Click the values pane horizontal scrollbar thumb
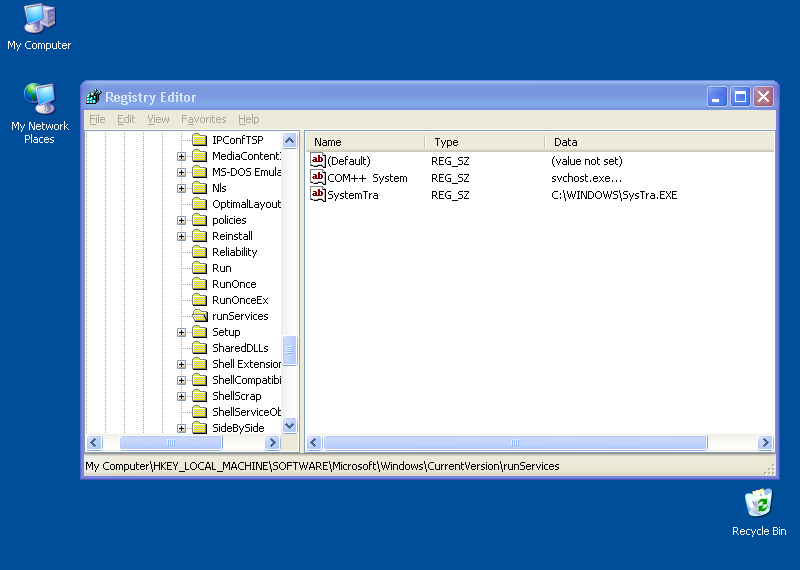This screenshot has height=570, width=800. tap(515, 442)
